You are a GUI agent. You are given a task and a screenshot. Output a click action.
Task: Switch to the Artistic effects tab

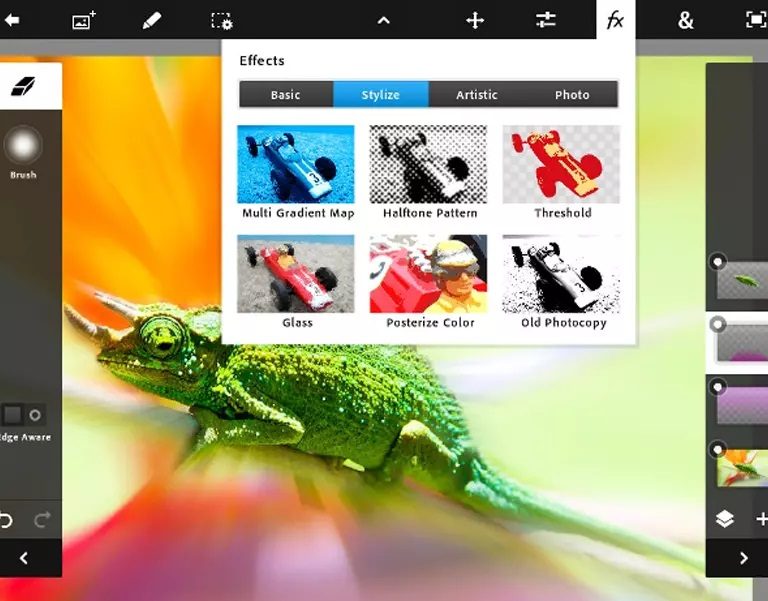tap(476, 95)
